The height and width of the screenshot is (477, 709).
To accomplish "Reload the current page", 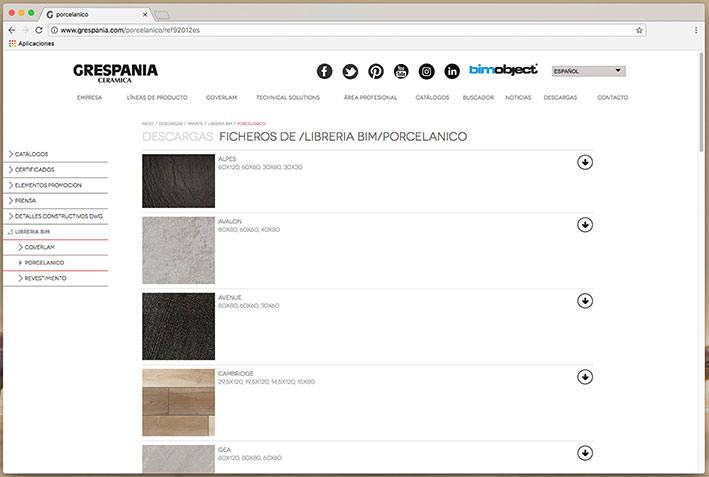I will coord(39,30).
